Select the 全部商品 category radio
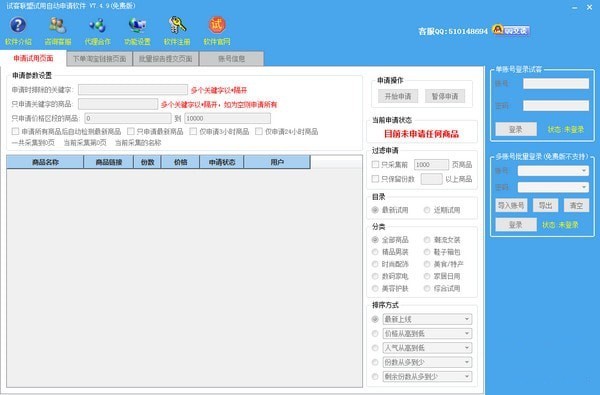Viewport: 600px width, 395px height. click(x=375, y=240)
